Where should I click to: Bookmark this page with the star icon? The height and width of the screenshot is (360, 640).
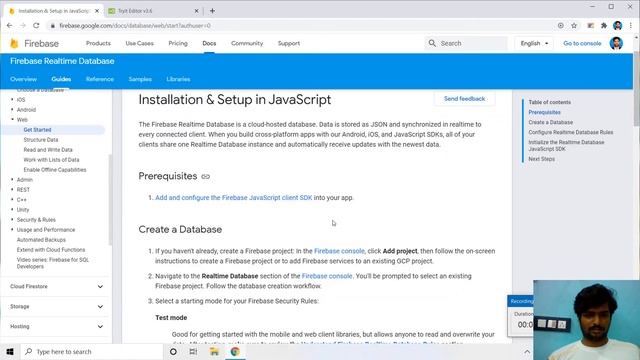coord(574,25)
